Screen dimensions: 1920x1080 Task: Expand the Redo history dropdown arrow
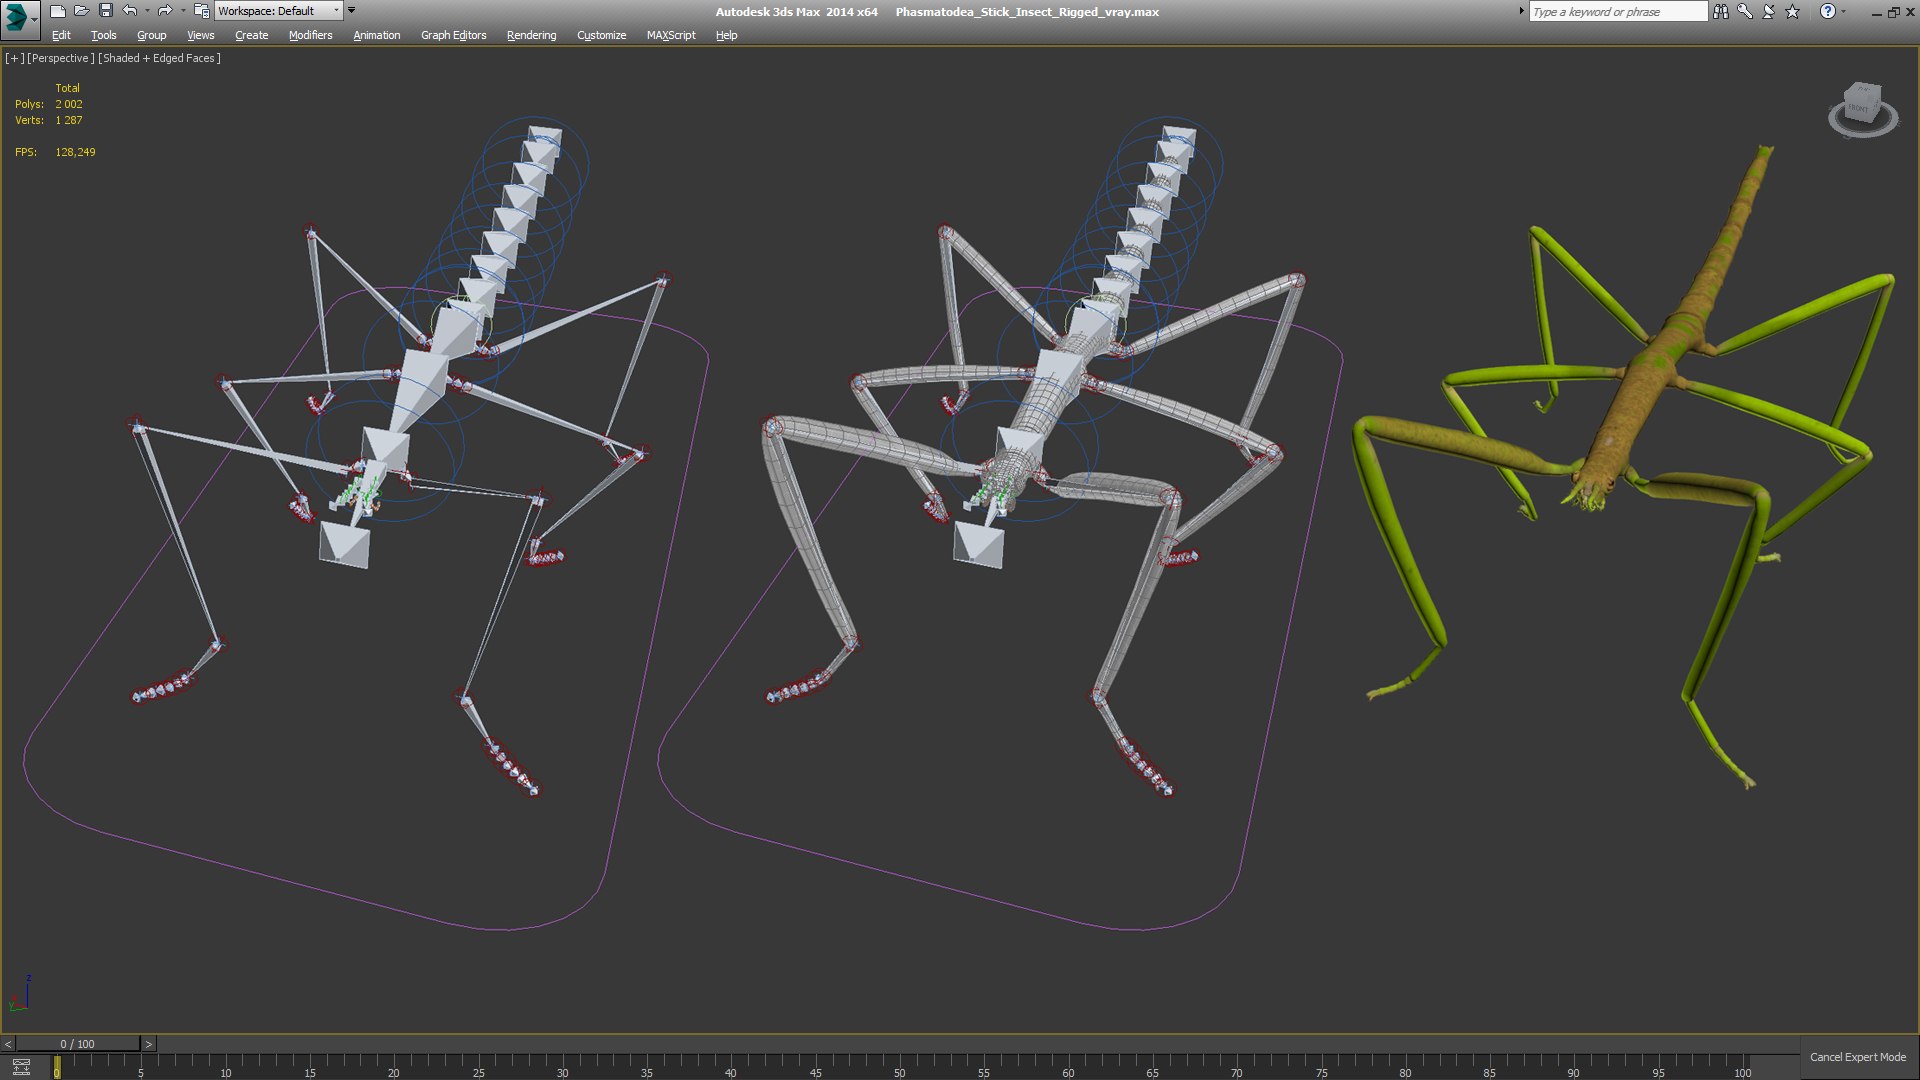coord(183,11)
